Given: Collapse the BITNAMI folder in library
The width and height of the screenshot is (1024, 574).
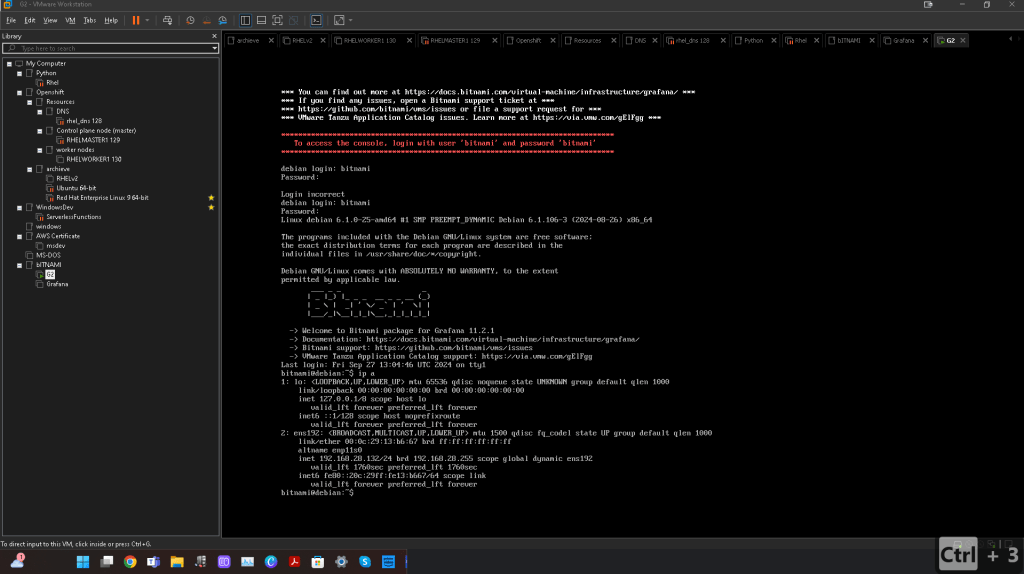Looking at the screenshot, I should point(20,265).
